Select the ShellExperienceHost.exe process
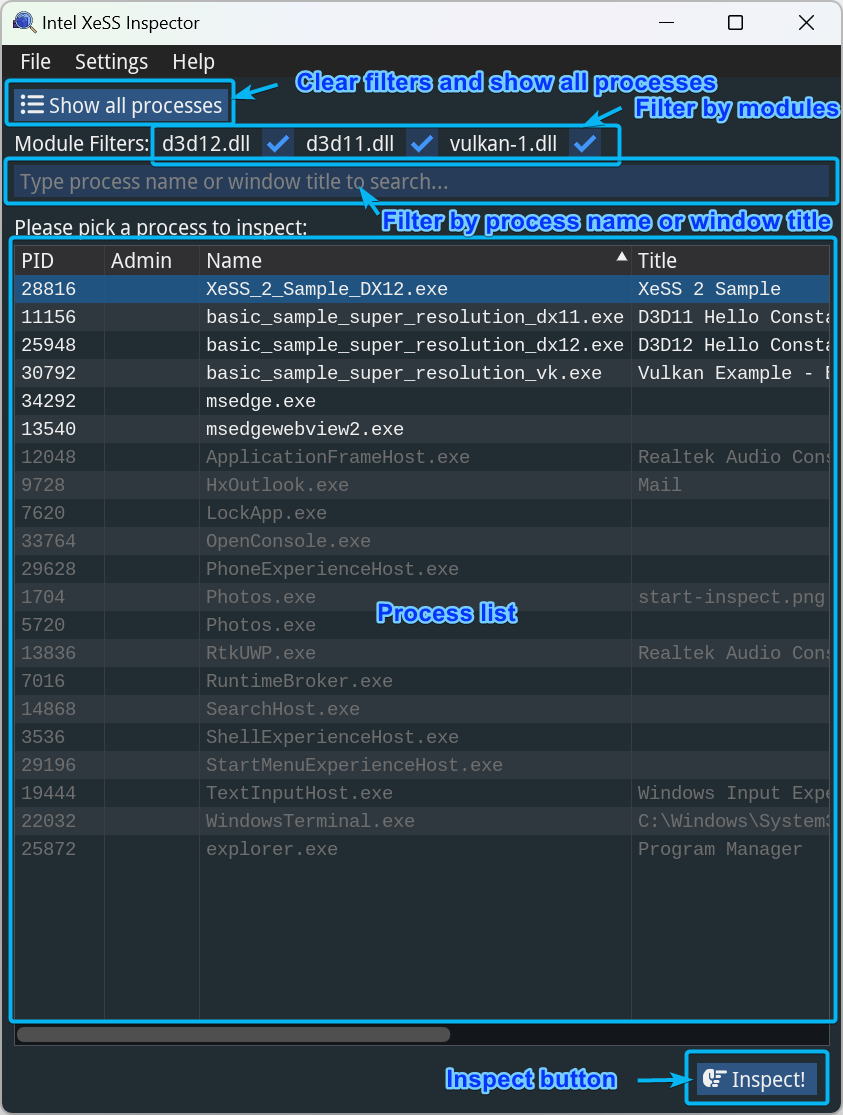Screen dimensions: 843x1115 (421, 737)
